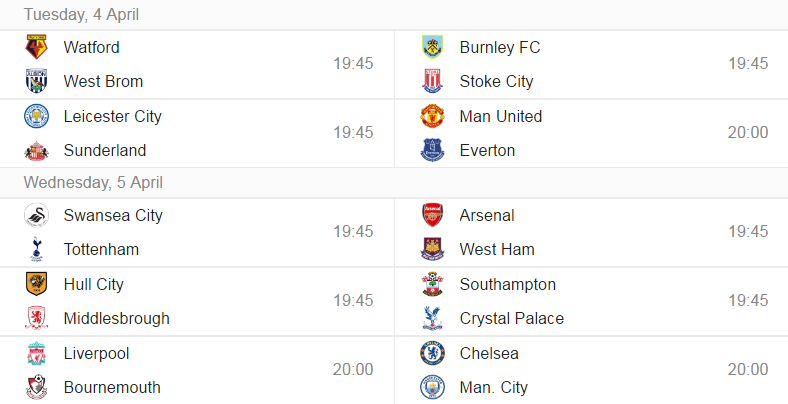Screen dimensions: 788x404
Task: Click the Liverpool club crest
Action: click(x=37, y=353)
